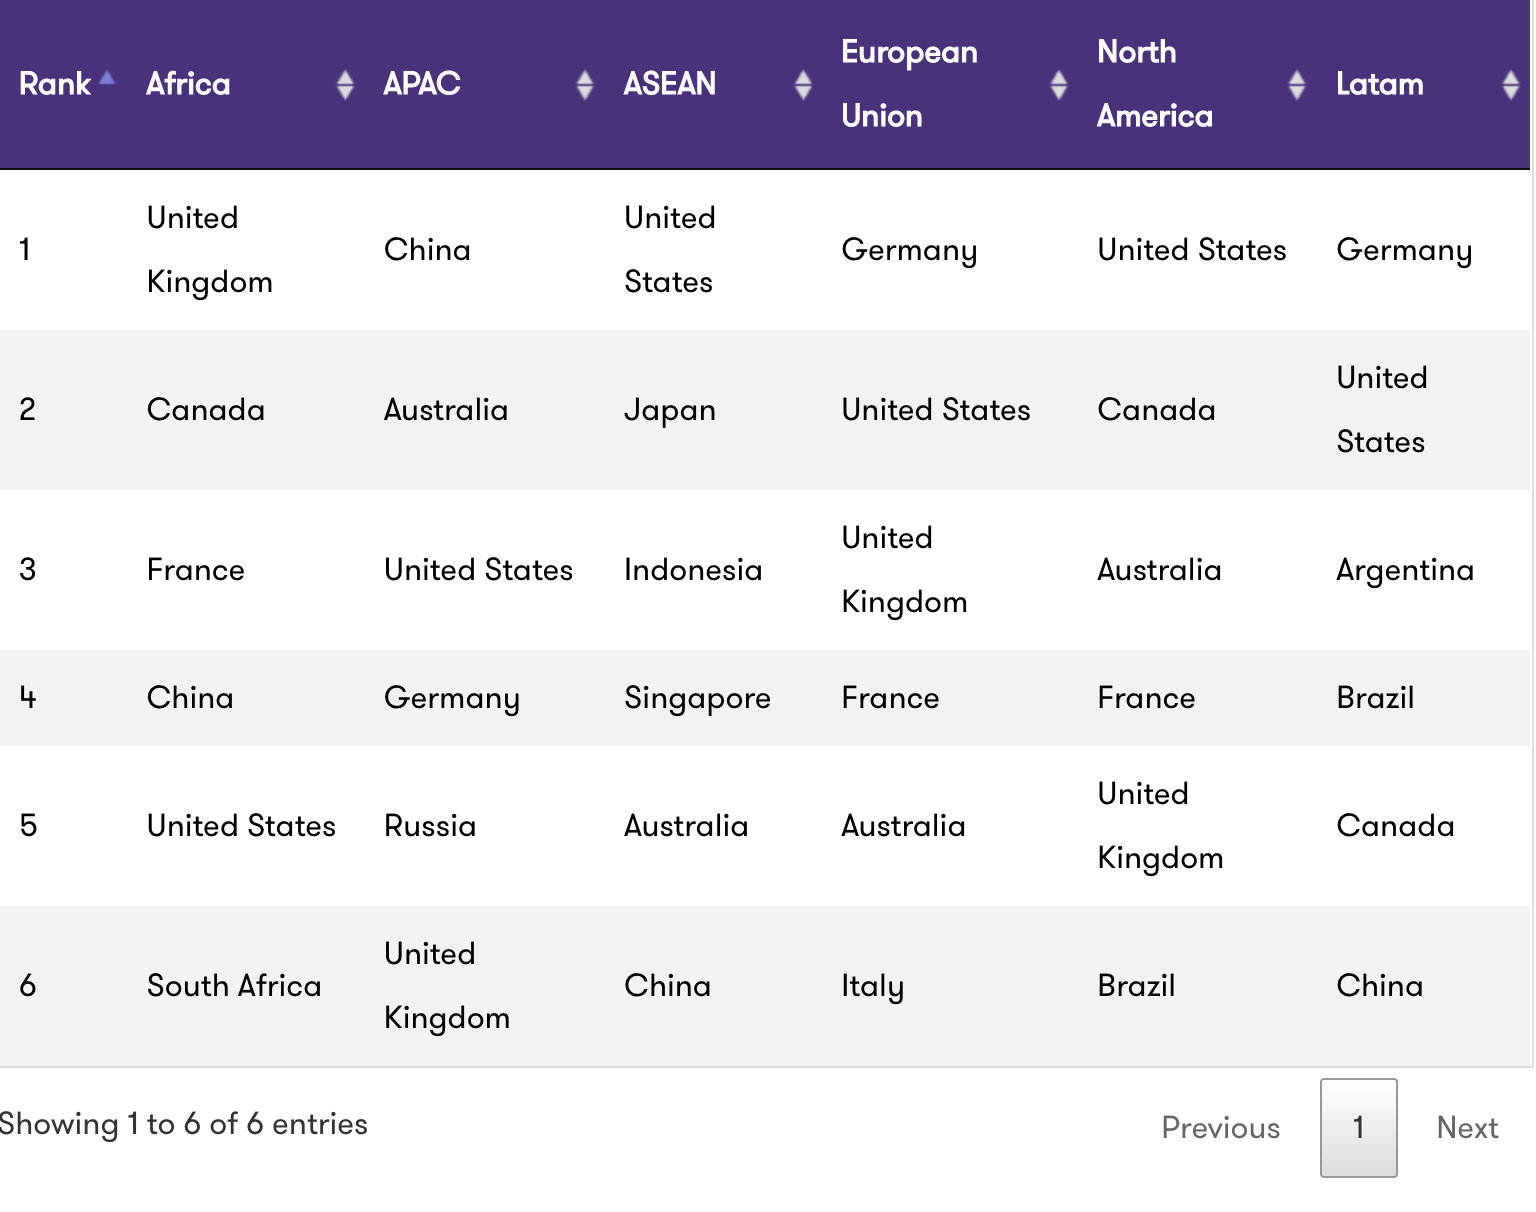This screenshot has width=1536, height=1212.
Task: Select the European Union header text
Action: click(x=909, y=84)
